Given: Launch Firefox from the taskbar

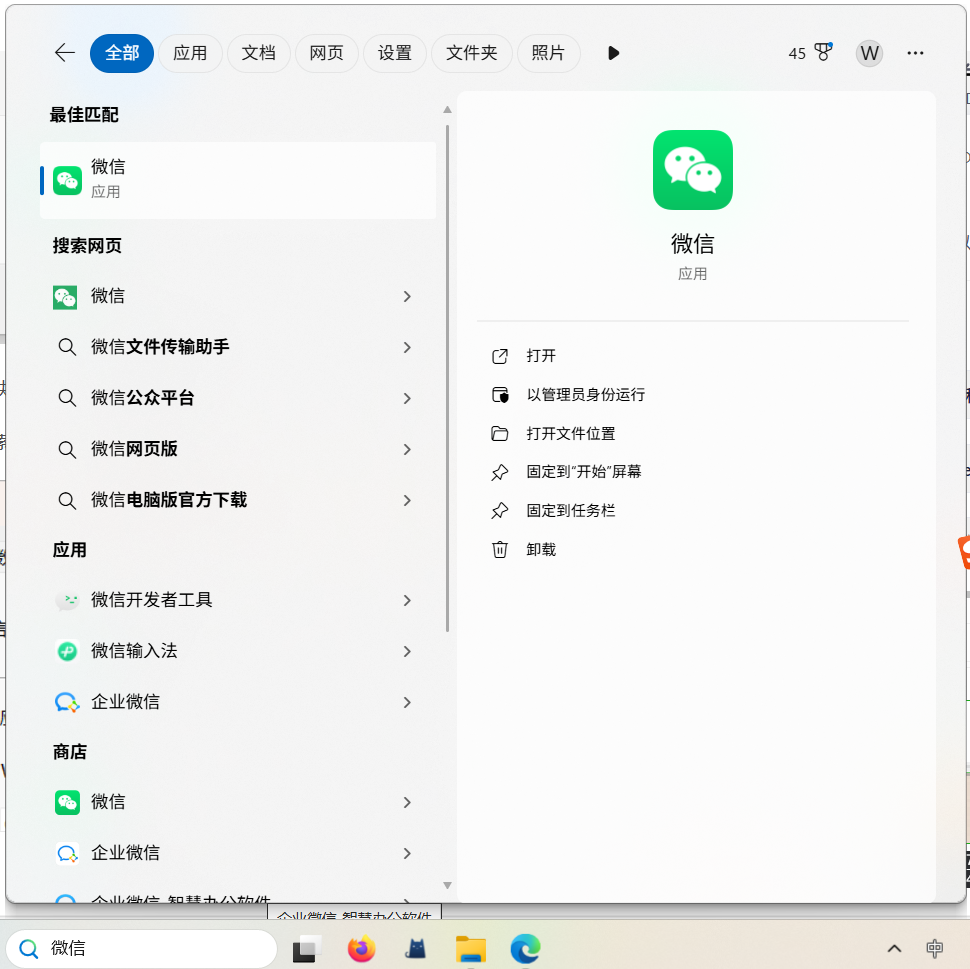Looking at the screenshot, I should tap(361, 949).
